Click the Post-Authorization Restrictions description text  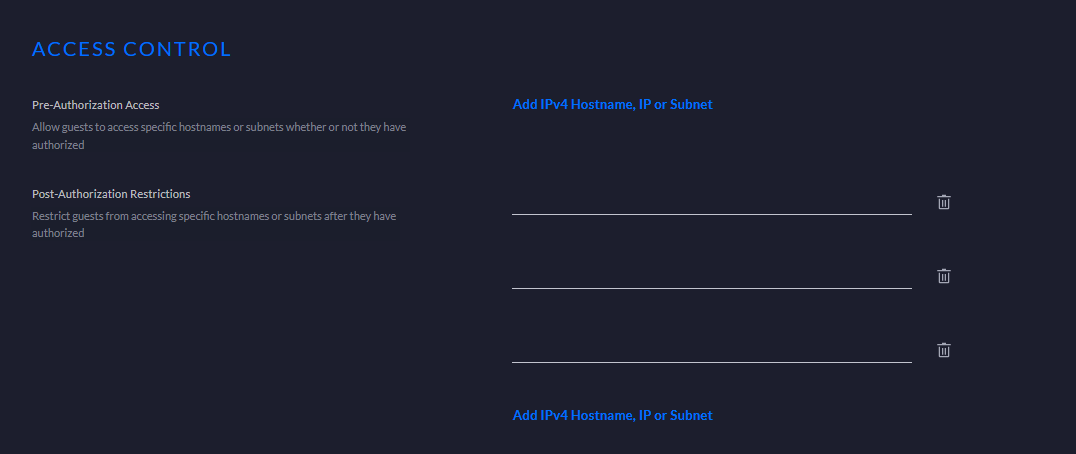coord(214,225)
